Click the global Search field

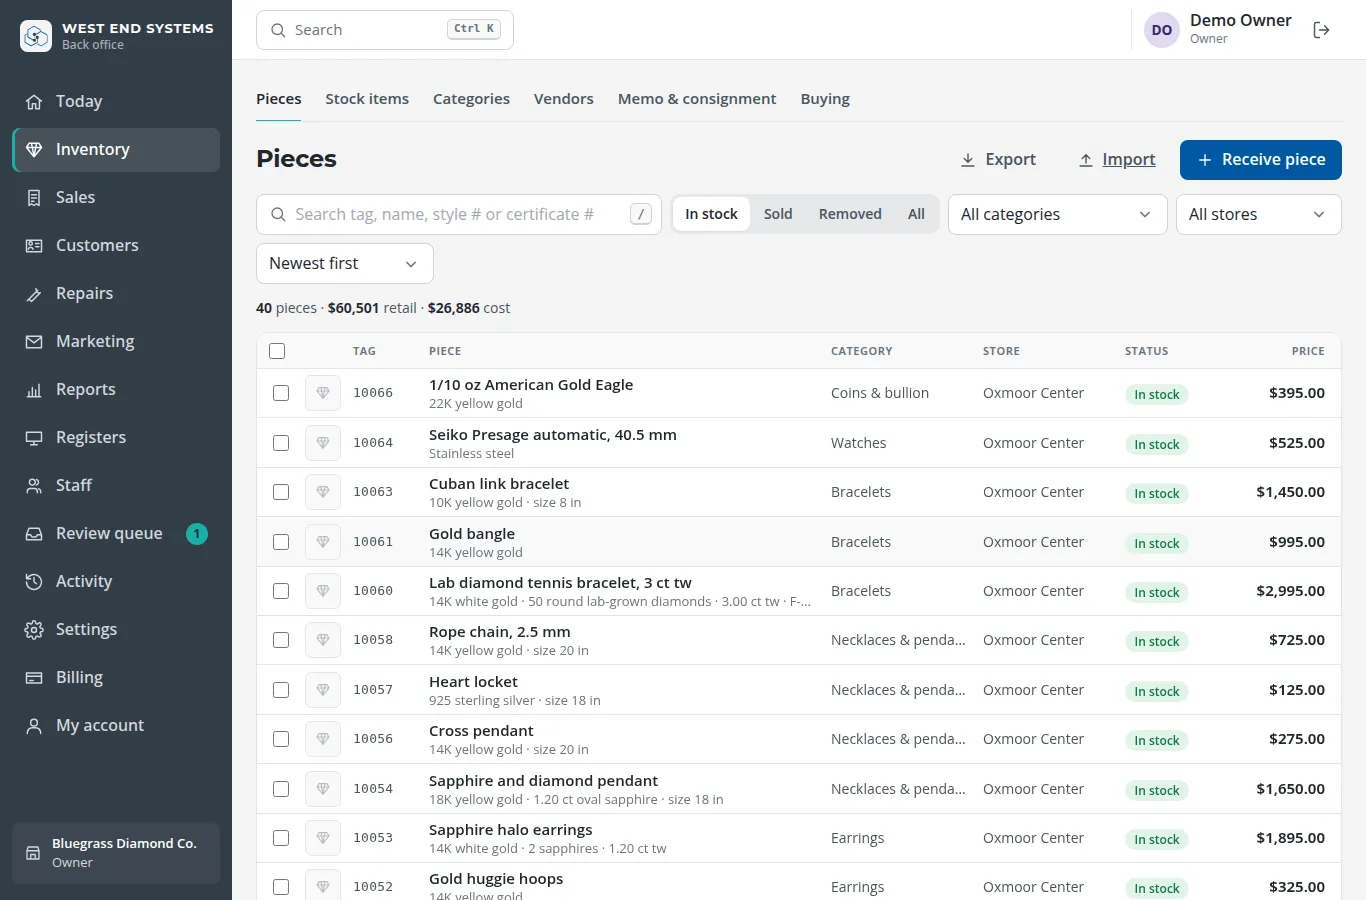[x=385, y=30]
